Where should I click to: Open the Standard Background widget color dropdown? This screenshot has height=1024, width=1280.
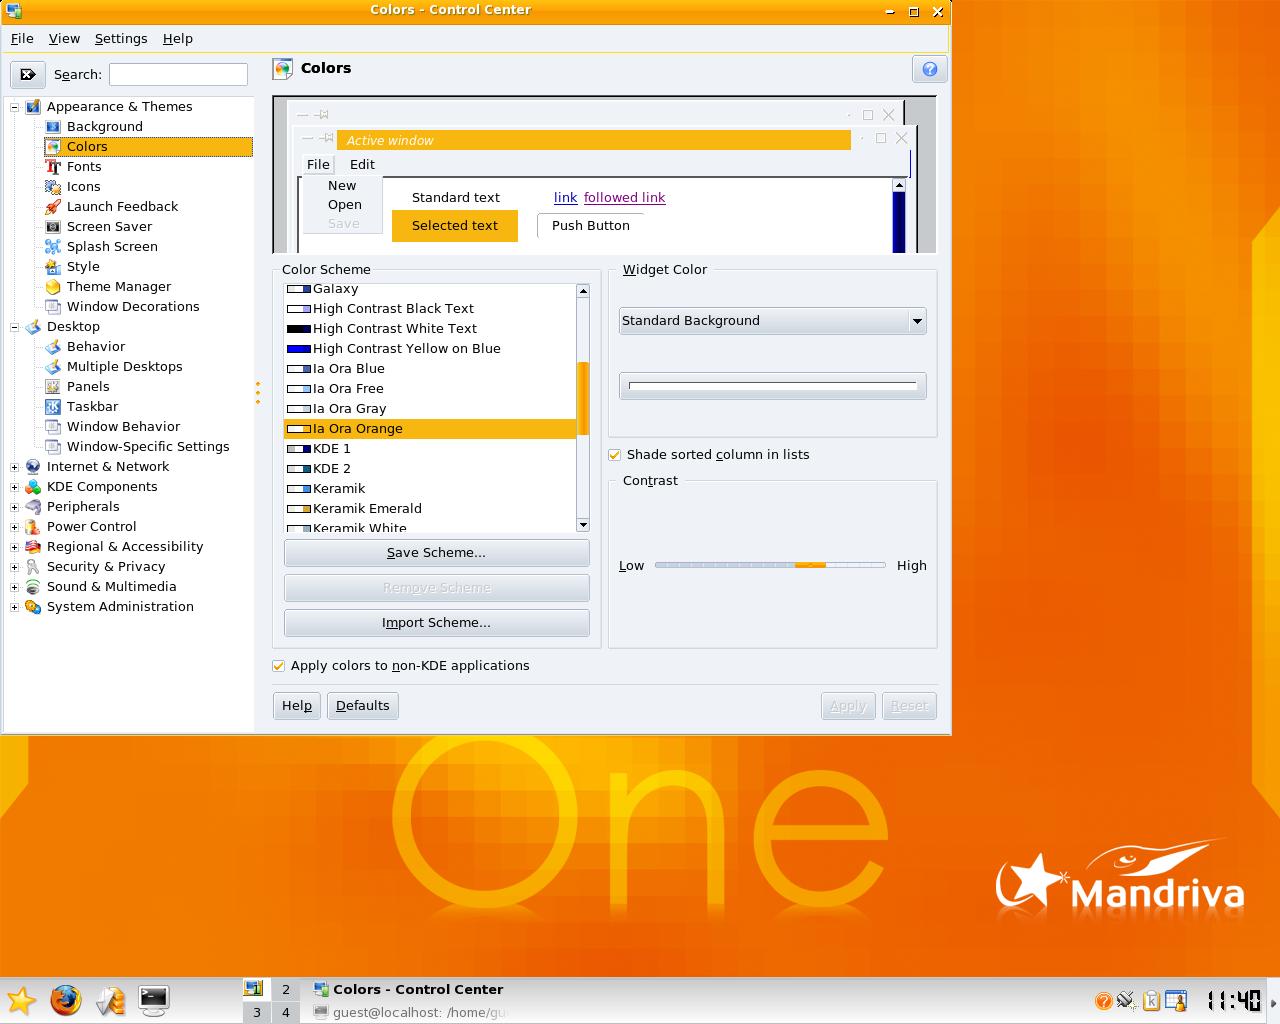click(772, 321)
